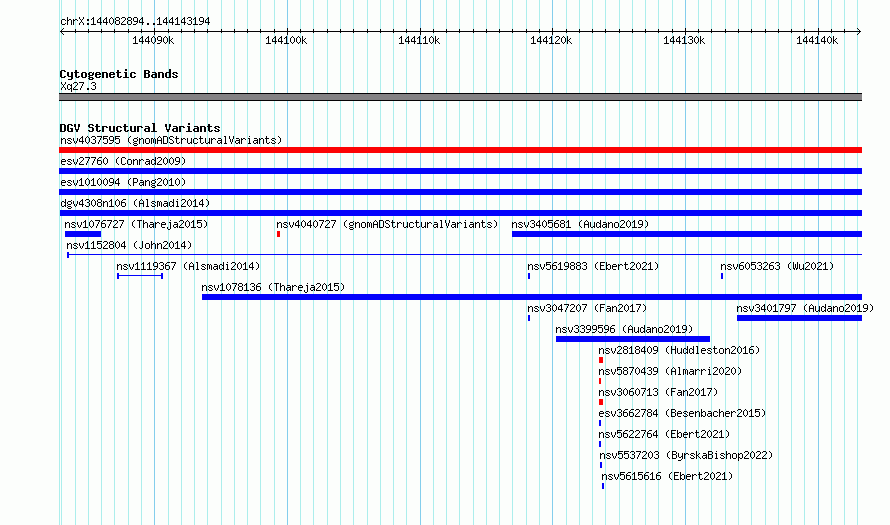Click the nsv3399596 blue bar
Screen dimensions: 890x525
(x=633, y=339)
